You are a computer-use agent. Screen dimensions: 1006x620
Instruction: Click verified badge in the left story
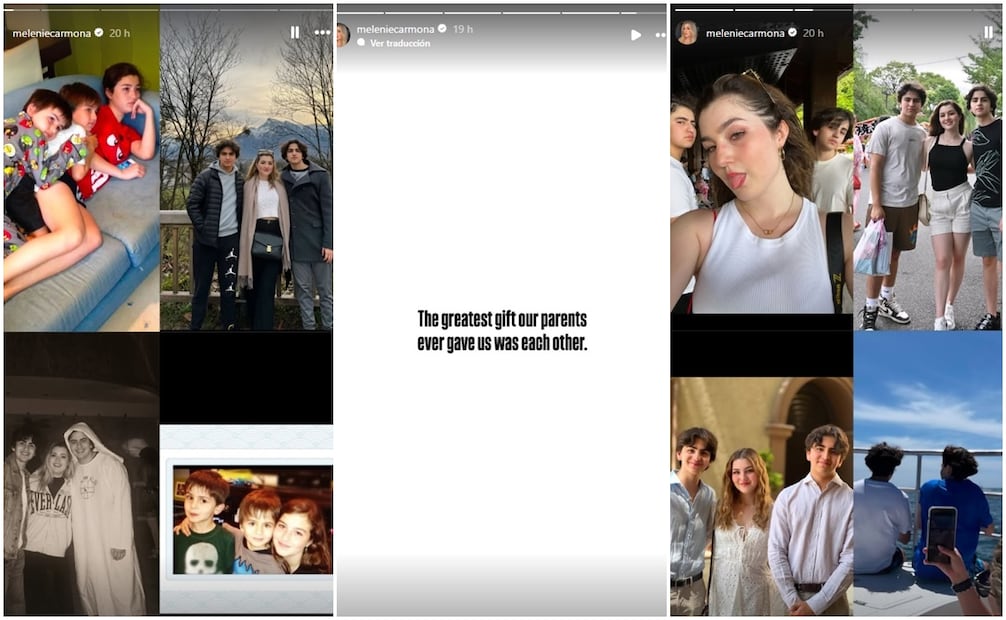99,33
